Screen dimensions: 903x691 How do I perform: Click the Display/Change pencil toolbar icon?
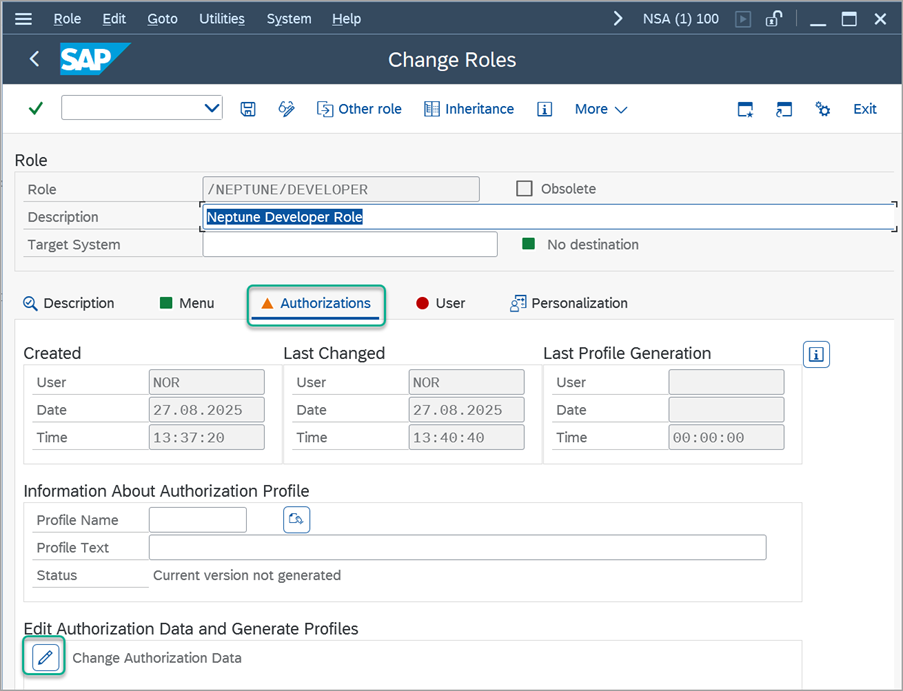pyautogui.click(x=286, y=109)
